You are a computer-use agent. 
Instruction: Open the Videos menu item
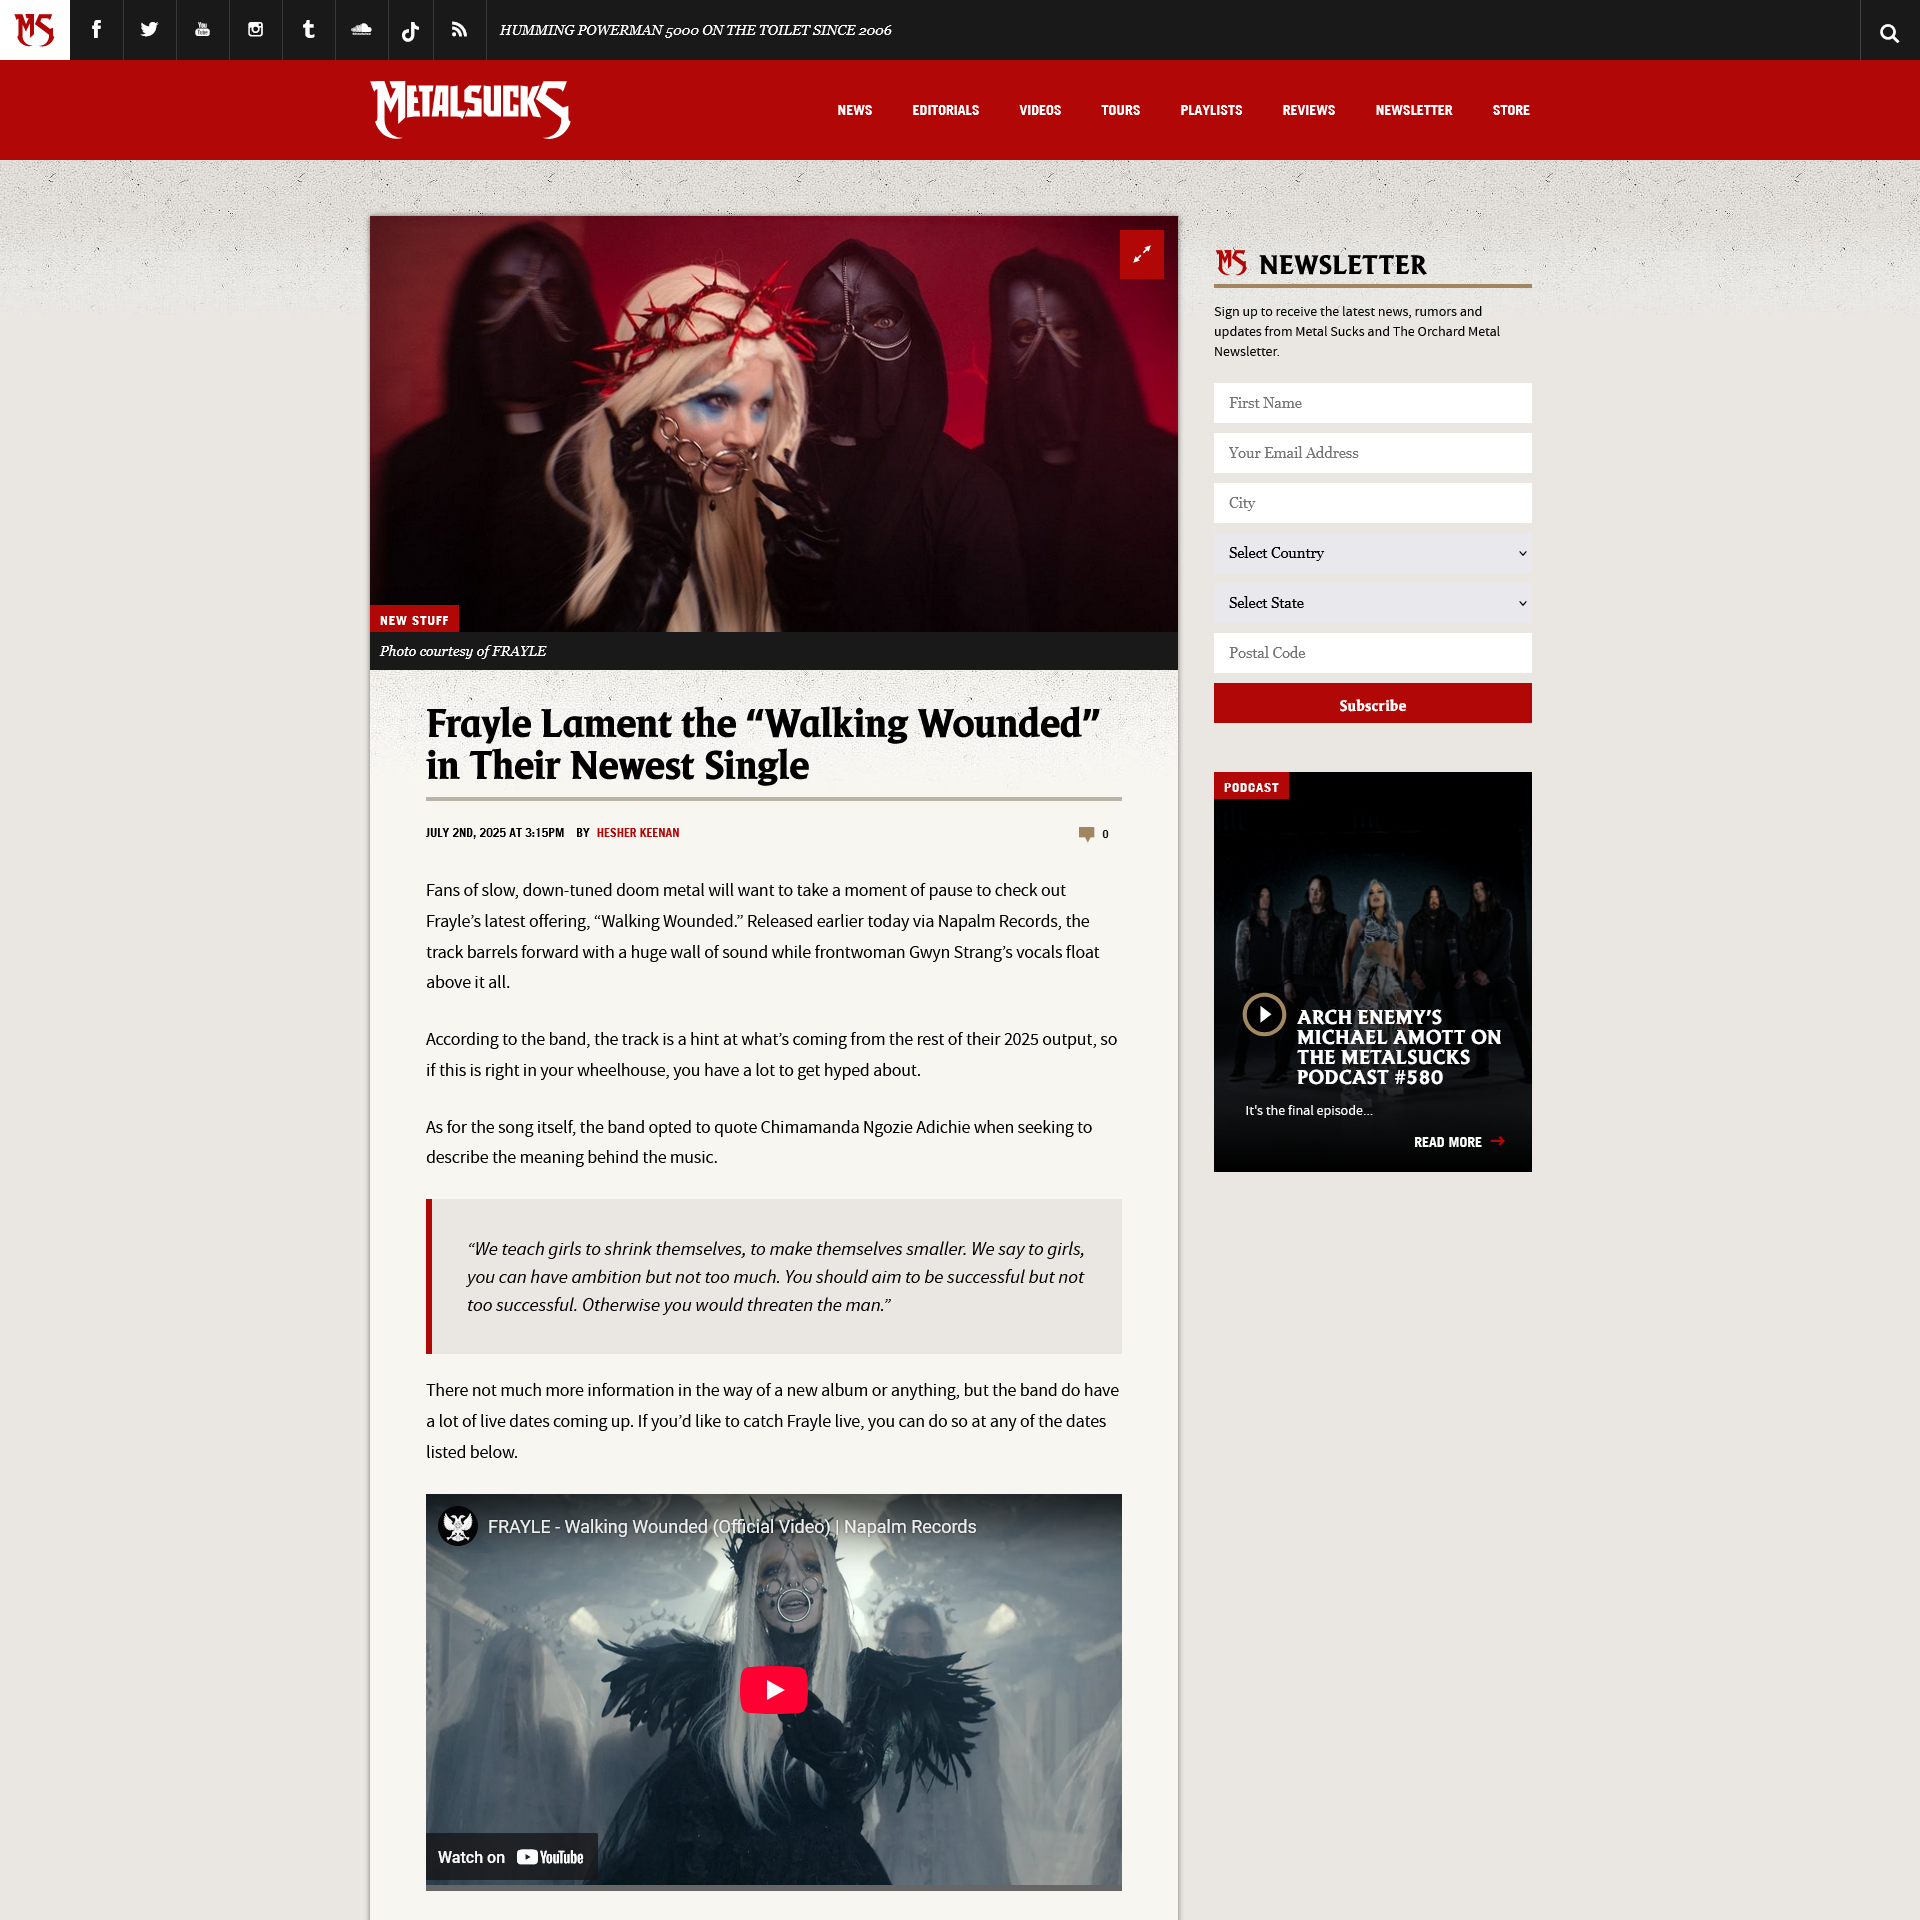point(1040,110)
